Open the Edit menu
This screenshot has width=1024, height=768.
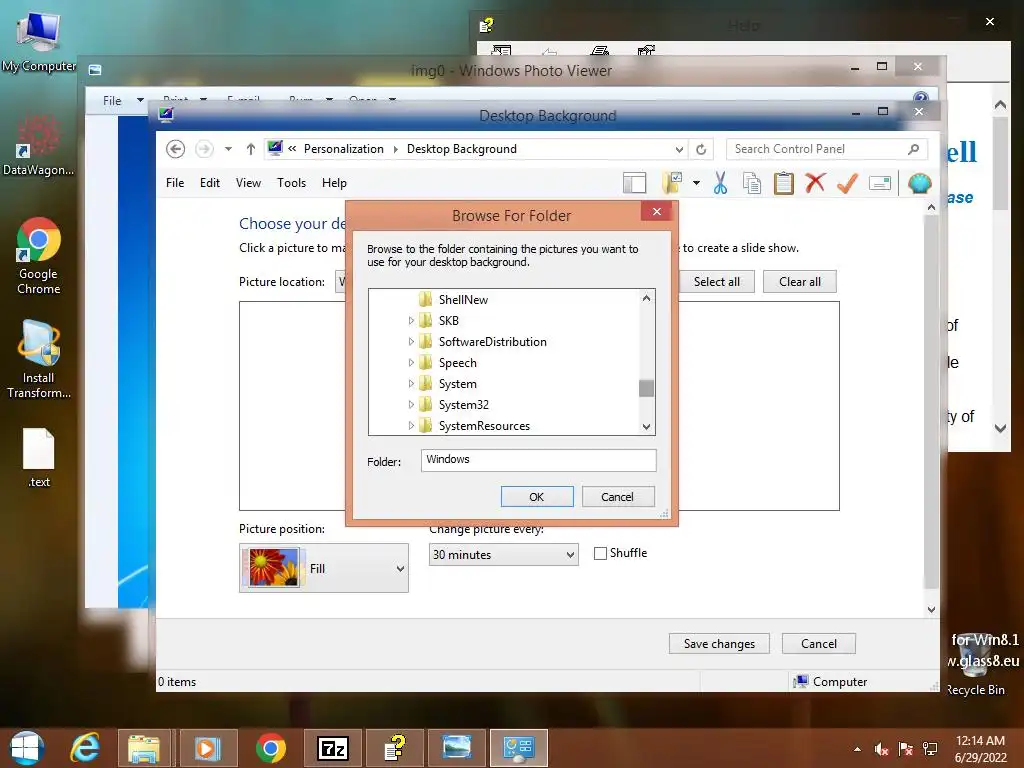point(210,183)
